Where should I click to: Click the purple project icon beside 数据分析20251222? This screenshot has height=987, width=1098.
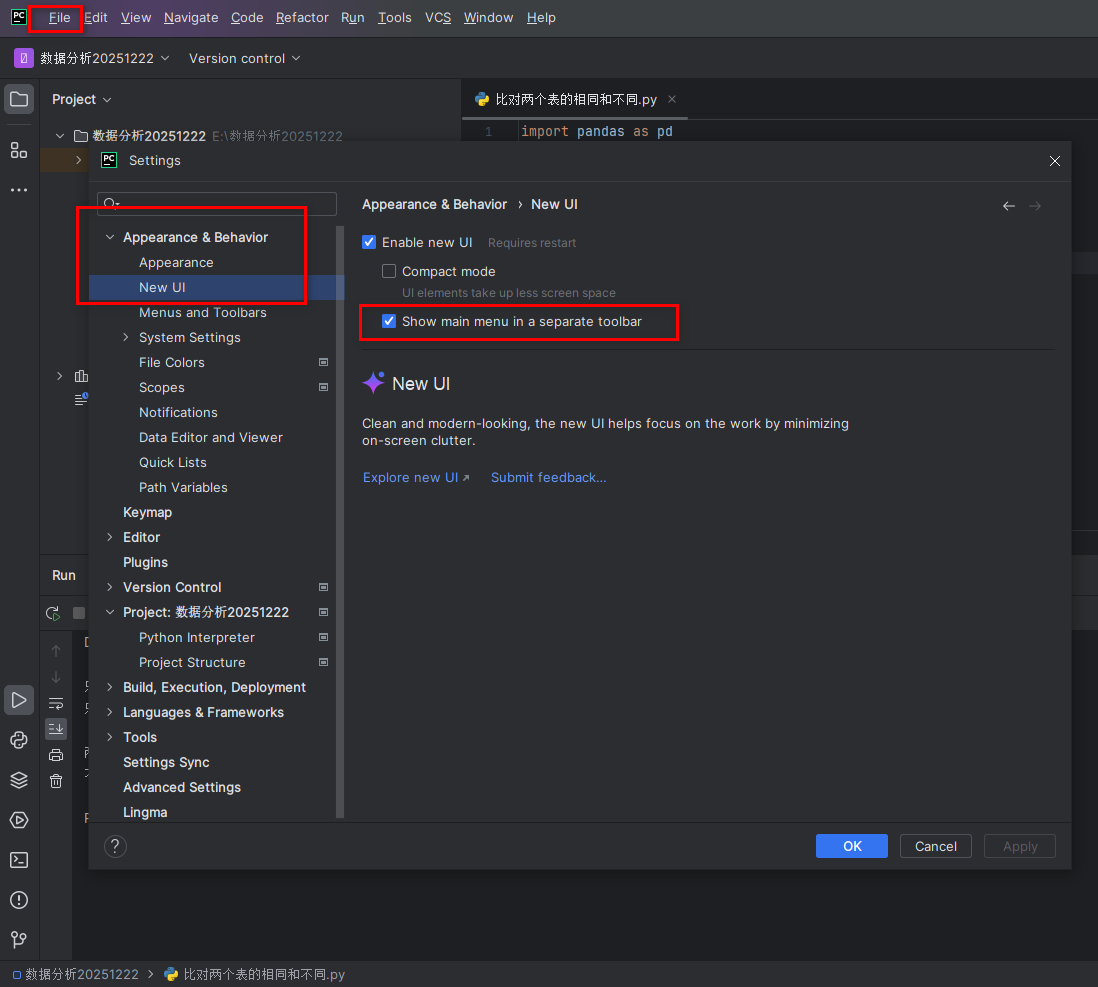(x=24, y=58)
